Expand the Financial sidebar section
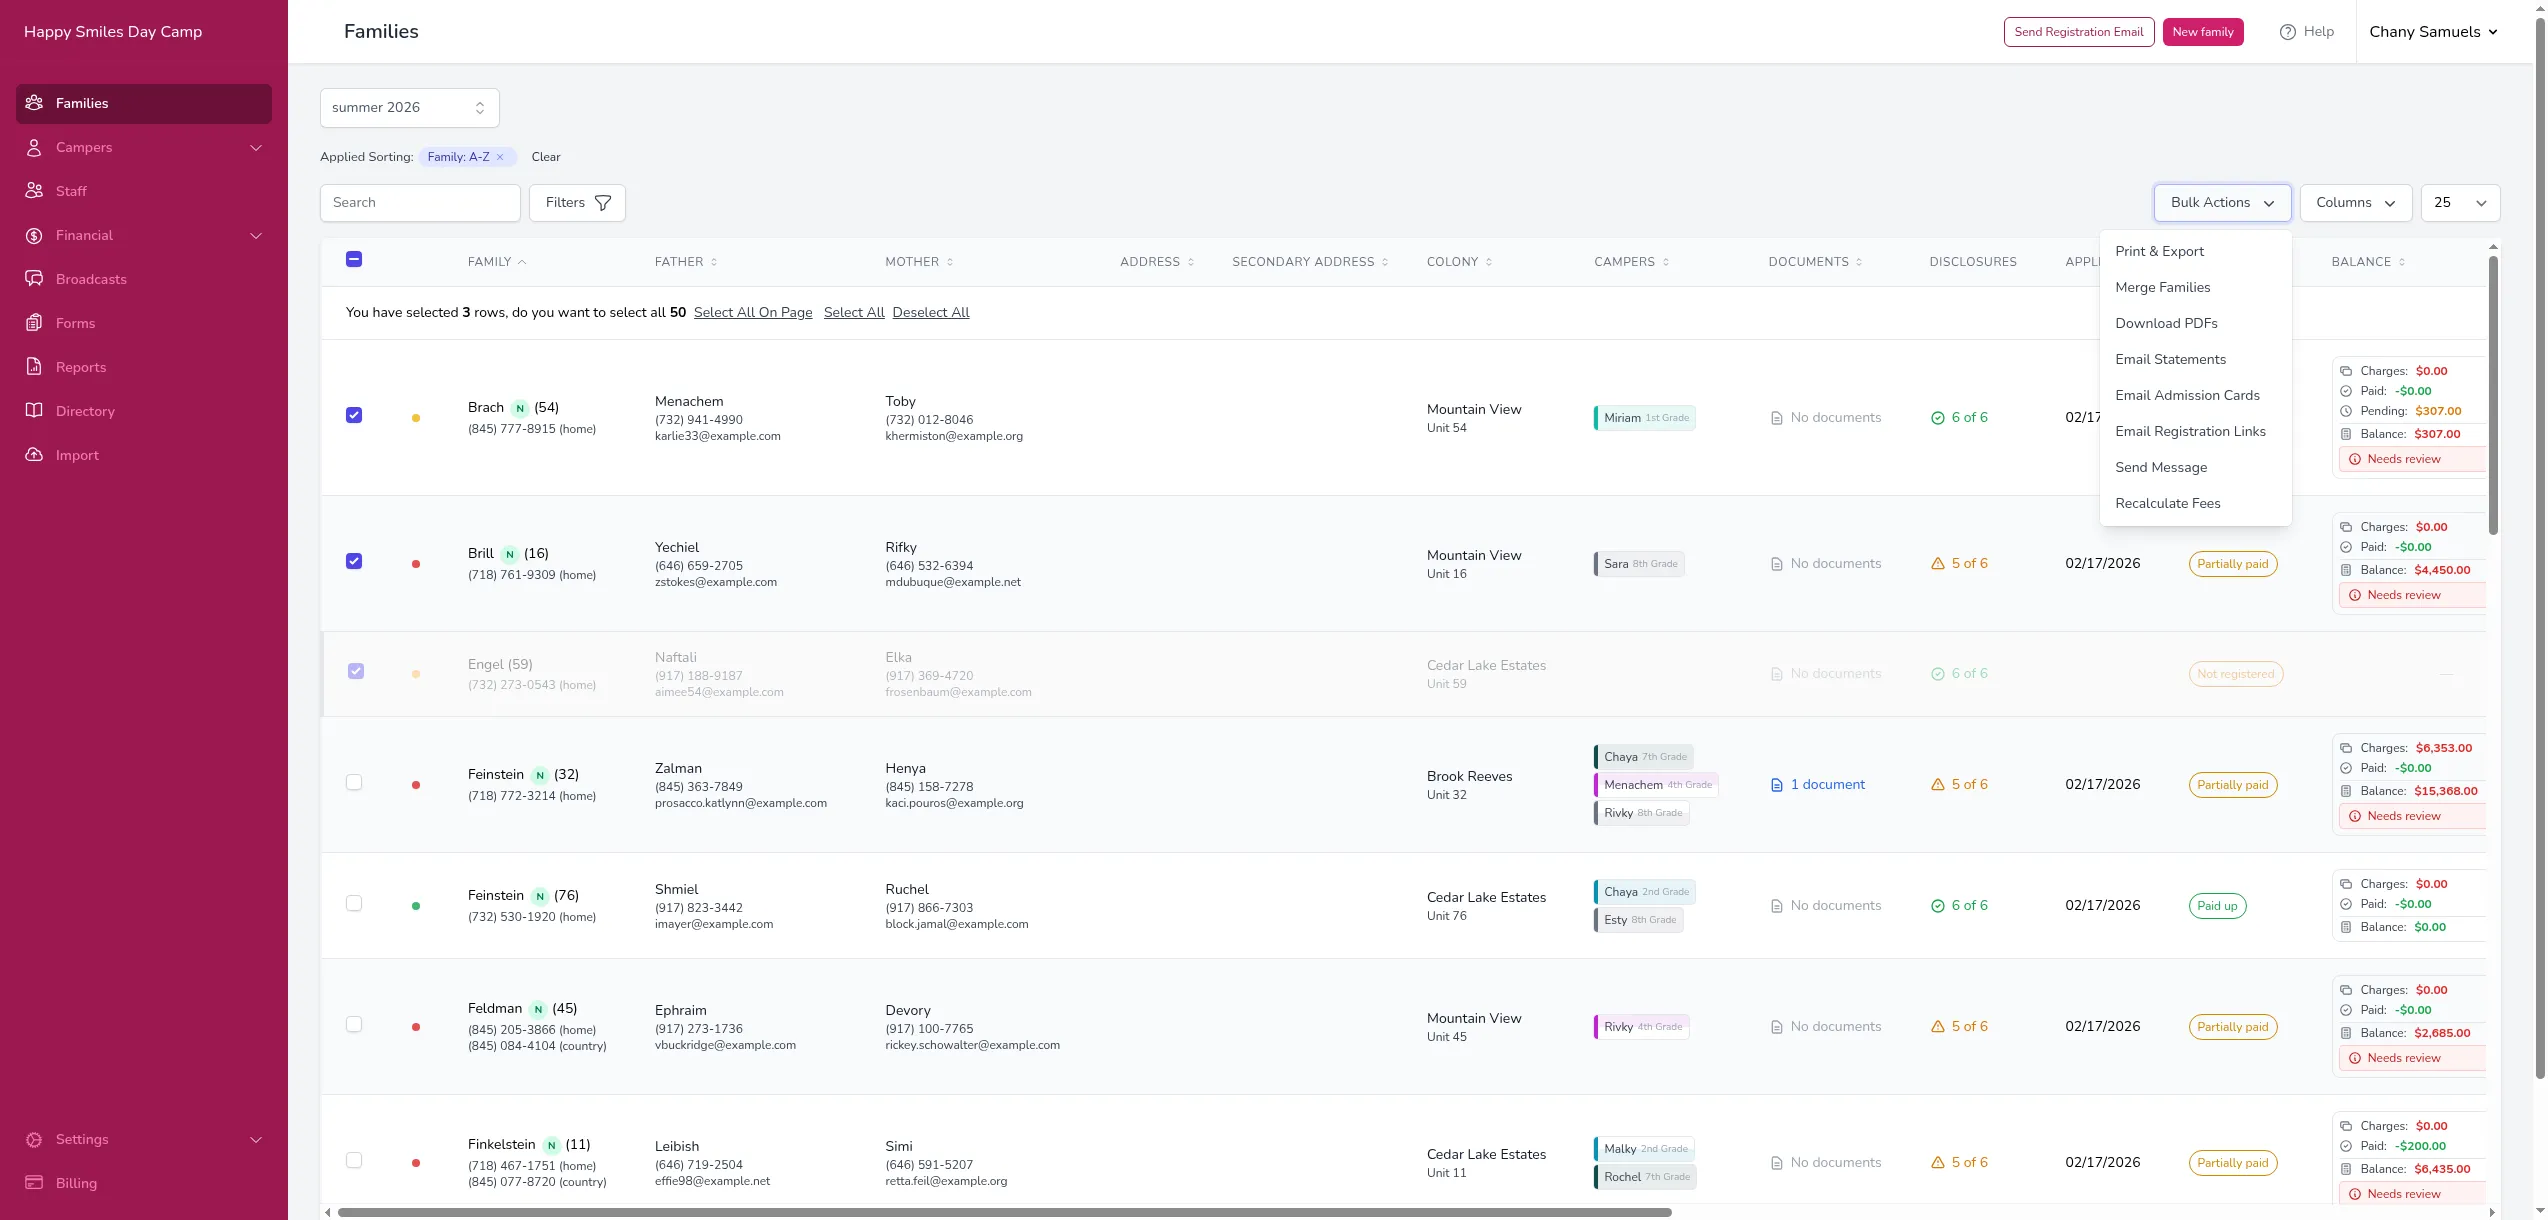The height and width of the screenshot is (1220, 2548). tap(256, 236)
